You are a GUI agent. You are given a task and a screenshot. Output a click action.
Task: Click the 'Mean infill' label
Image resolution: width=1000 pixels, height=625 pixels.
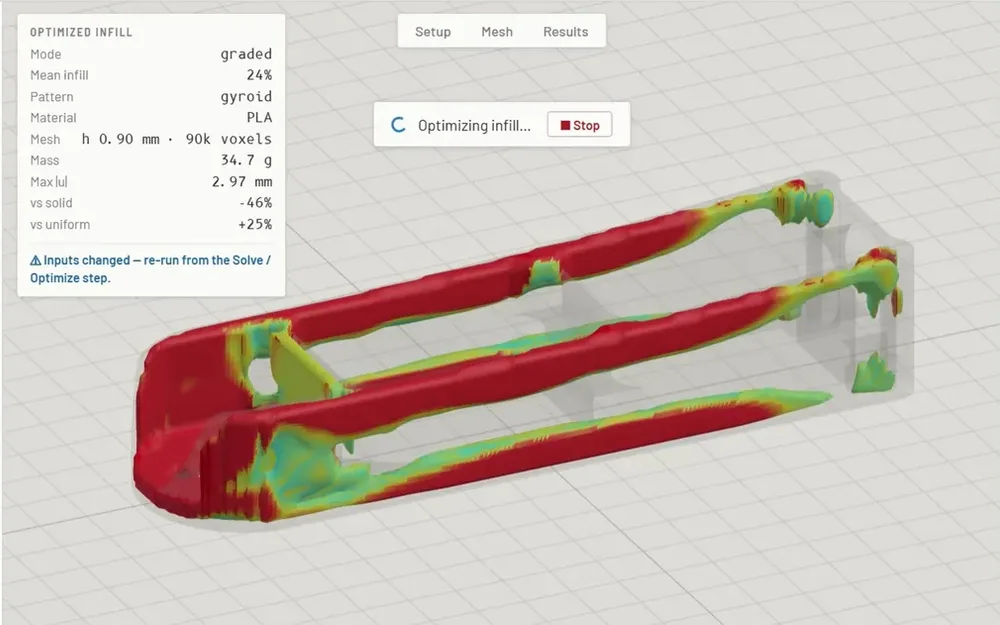59,75
